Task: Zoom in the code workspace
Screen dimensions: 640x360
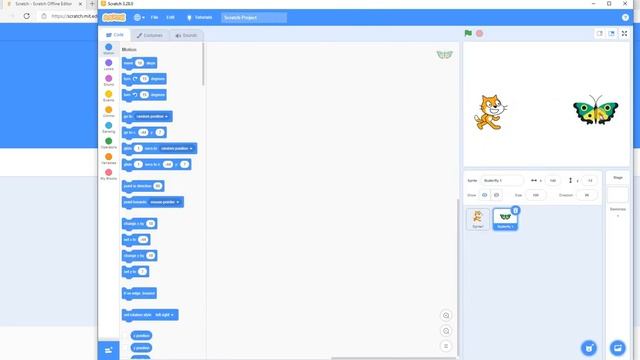Action: [446, 316]
